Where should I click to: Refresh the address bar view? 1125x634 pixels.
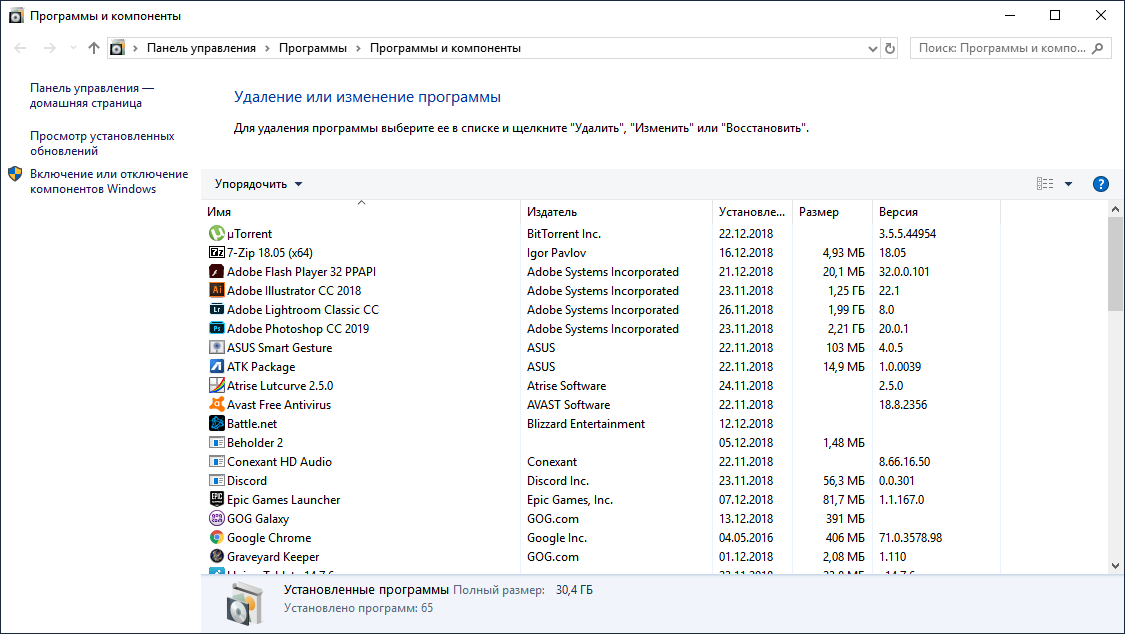(x=890, y=48)
